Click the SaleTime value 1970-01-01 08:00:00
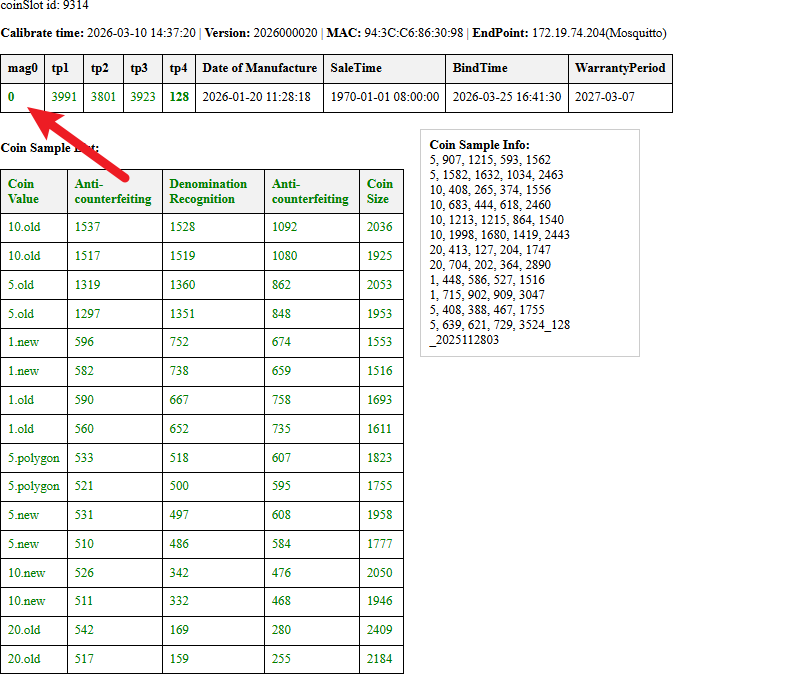The image size is (791, 685). point(384,97)
